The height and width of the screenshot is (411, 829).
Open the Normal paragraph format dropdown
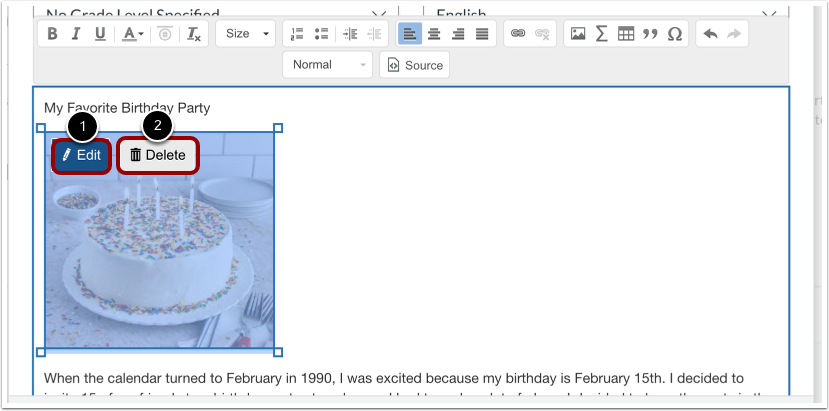327,65
